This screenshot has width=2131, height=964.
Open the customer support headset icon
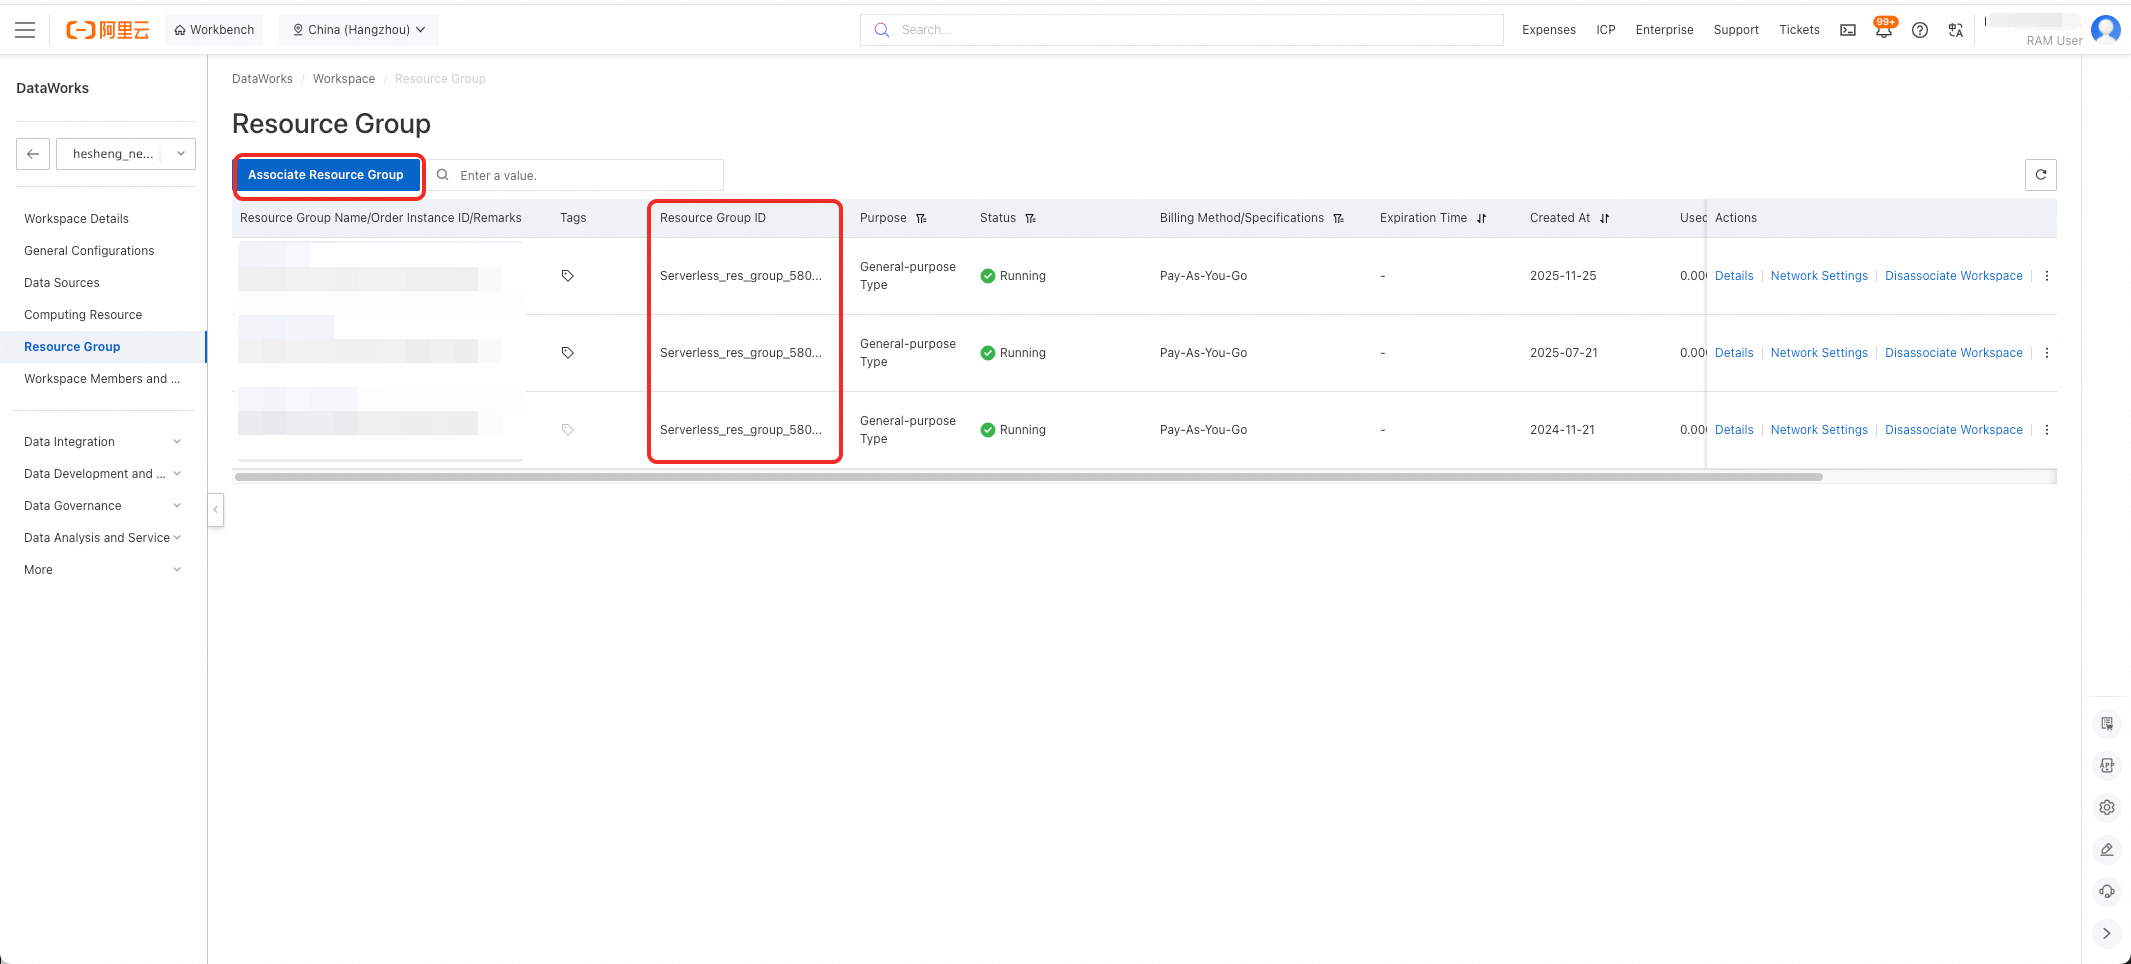(x=2107, y=891)
